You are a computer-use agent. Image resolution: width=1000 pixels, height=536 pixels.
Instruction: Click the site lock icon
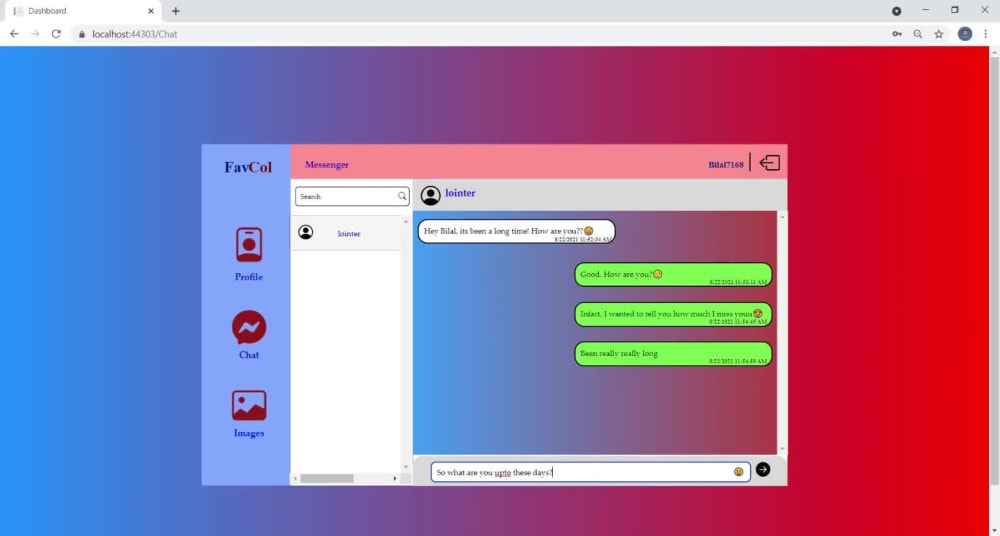[x=82, y=34]
